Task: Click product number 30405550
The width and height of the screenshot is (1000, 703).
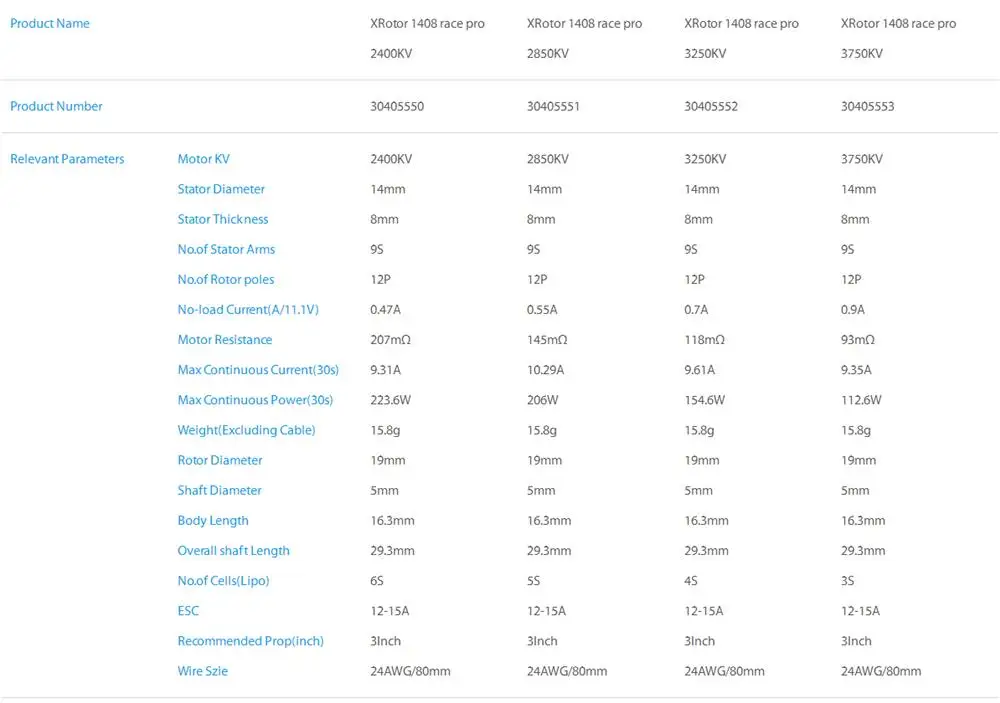Action: [397, 106]
